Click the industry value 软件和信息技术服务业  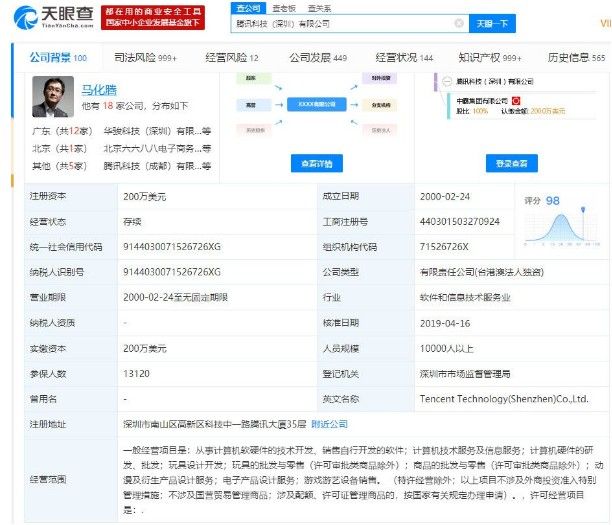(465, 297)
